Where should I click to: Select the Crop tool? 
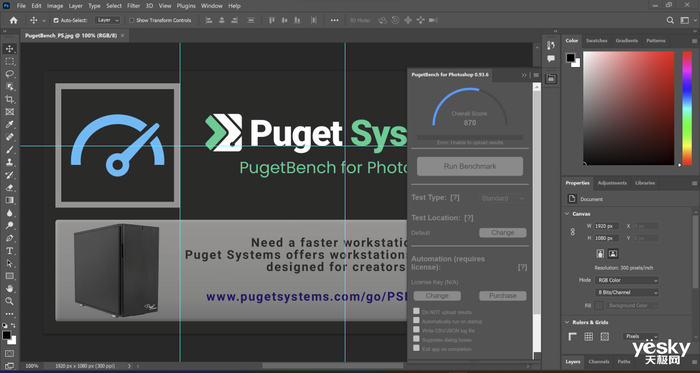[9, 99]
